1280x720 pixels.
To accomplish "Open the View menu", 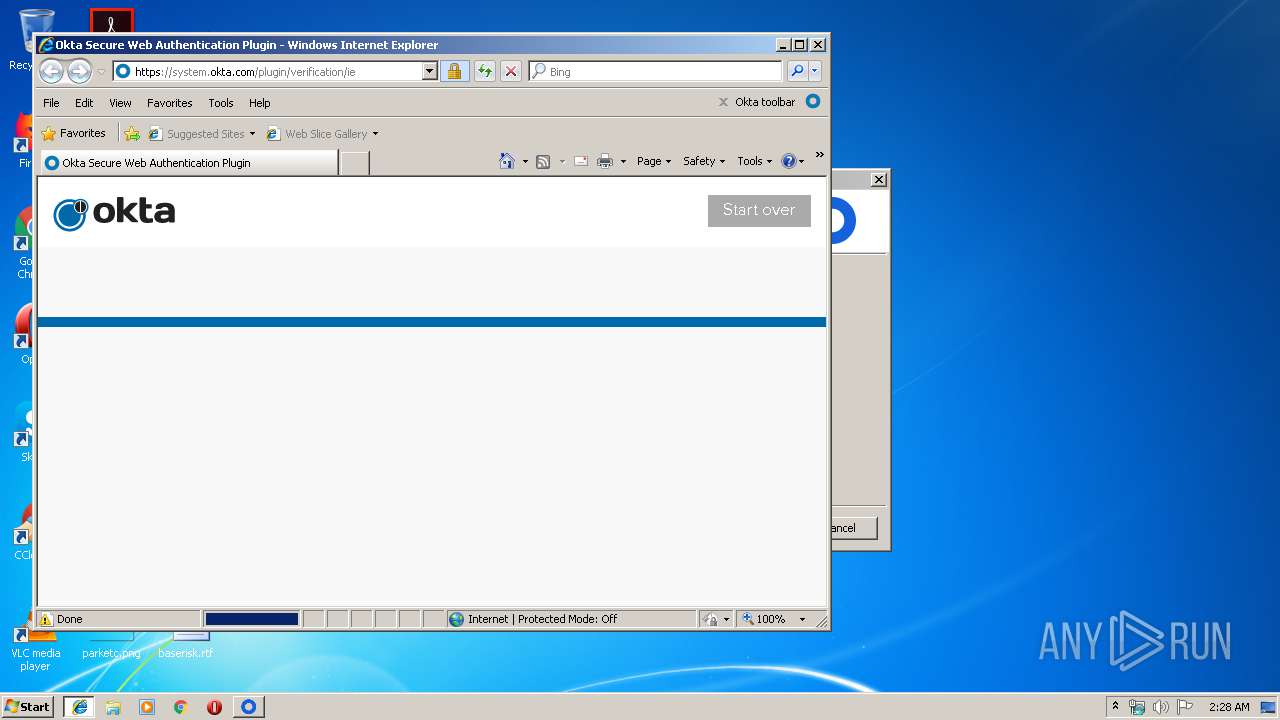I will [x=120, y=103].
